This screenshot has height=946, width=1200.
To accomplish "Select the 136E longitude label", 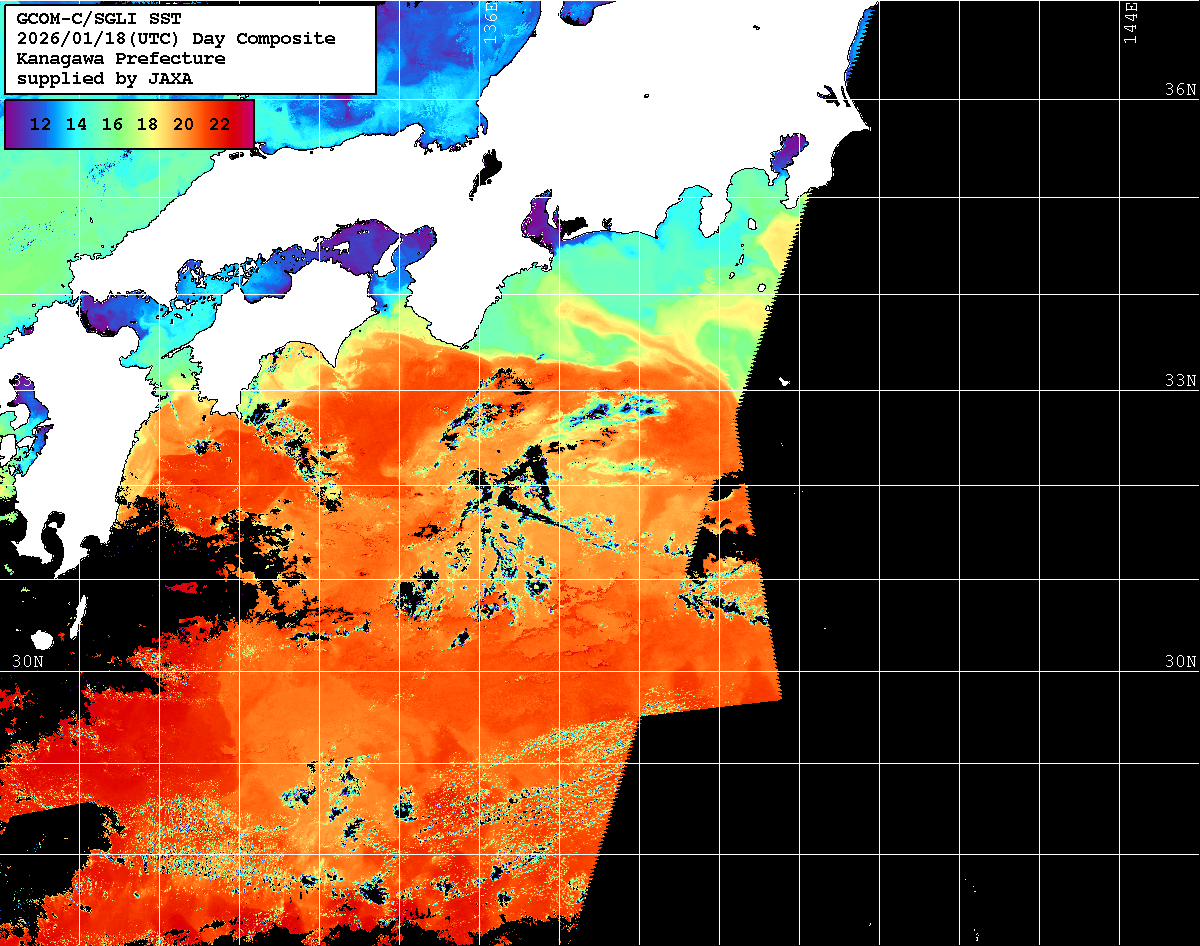I will 490,20.
